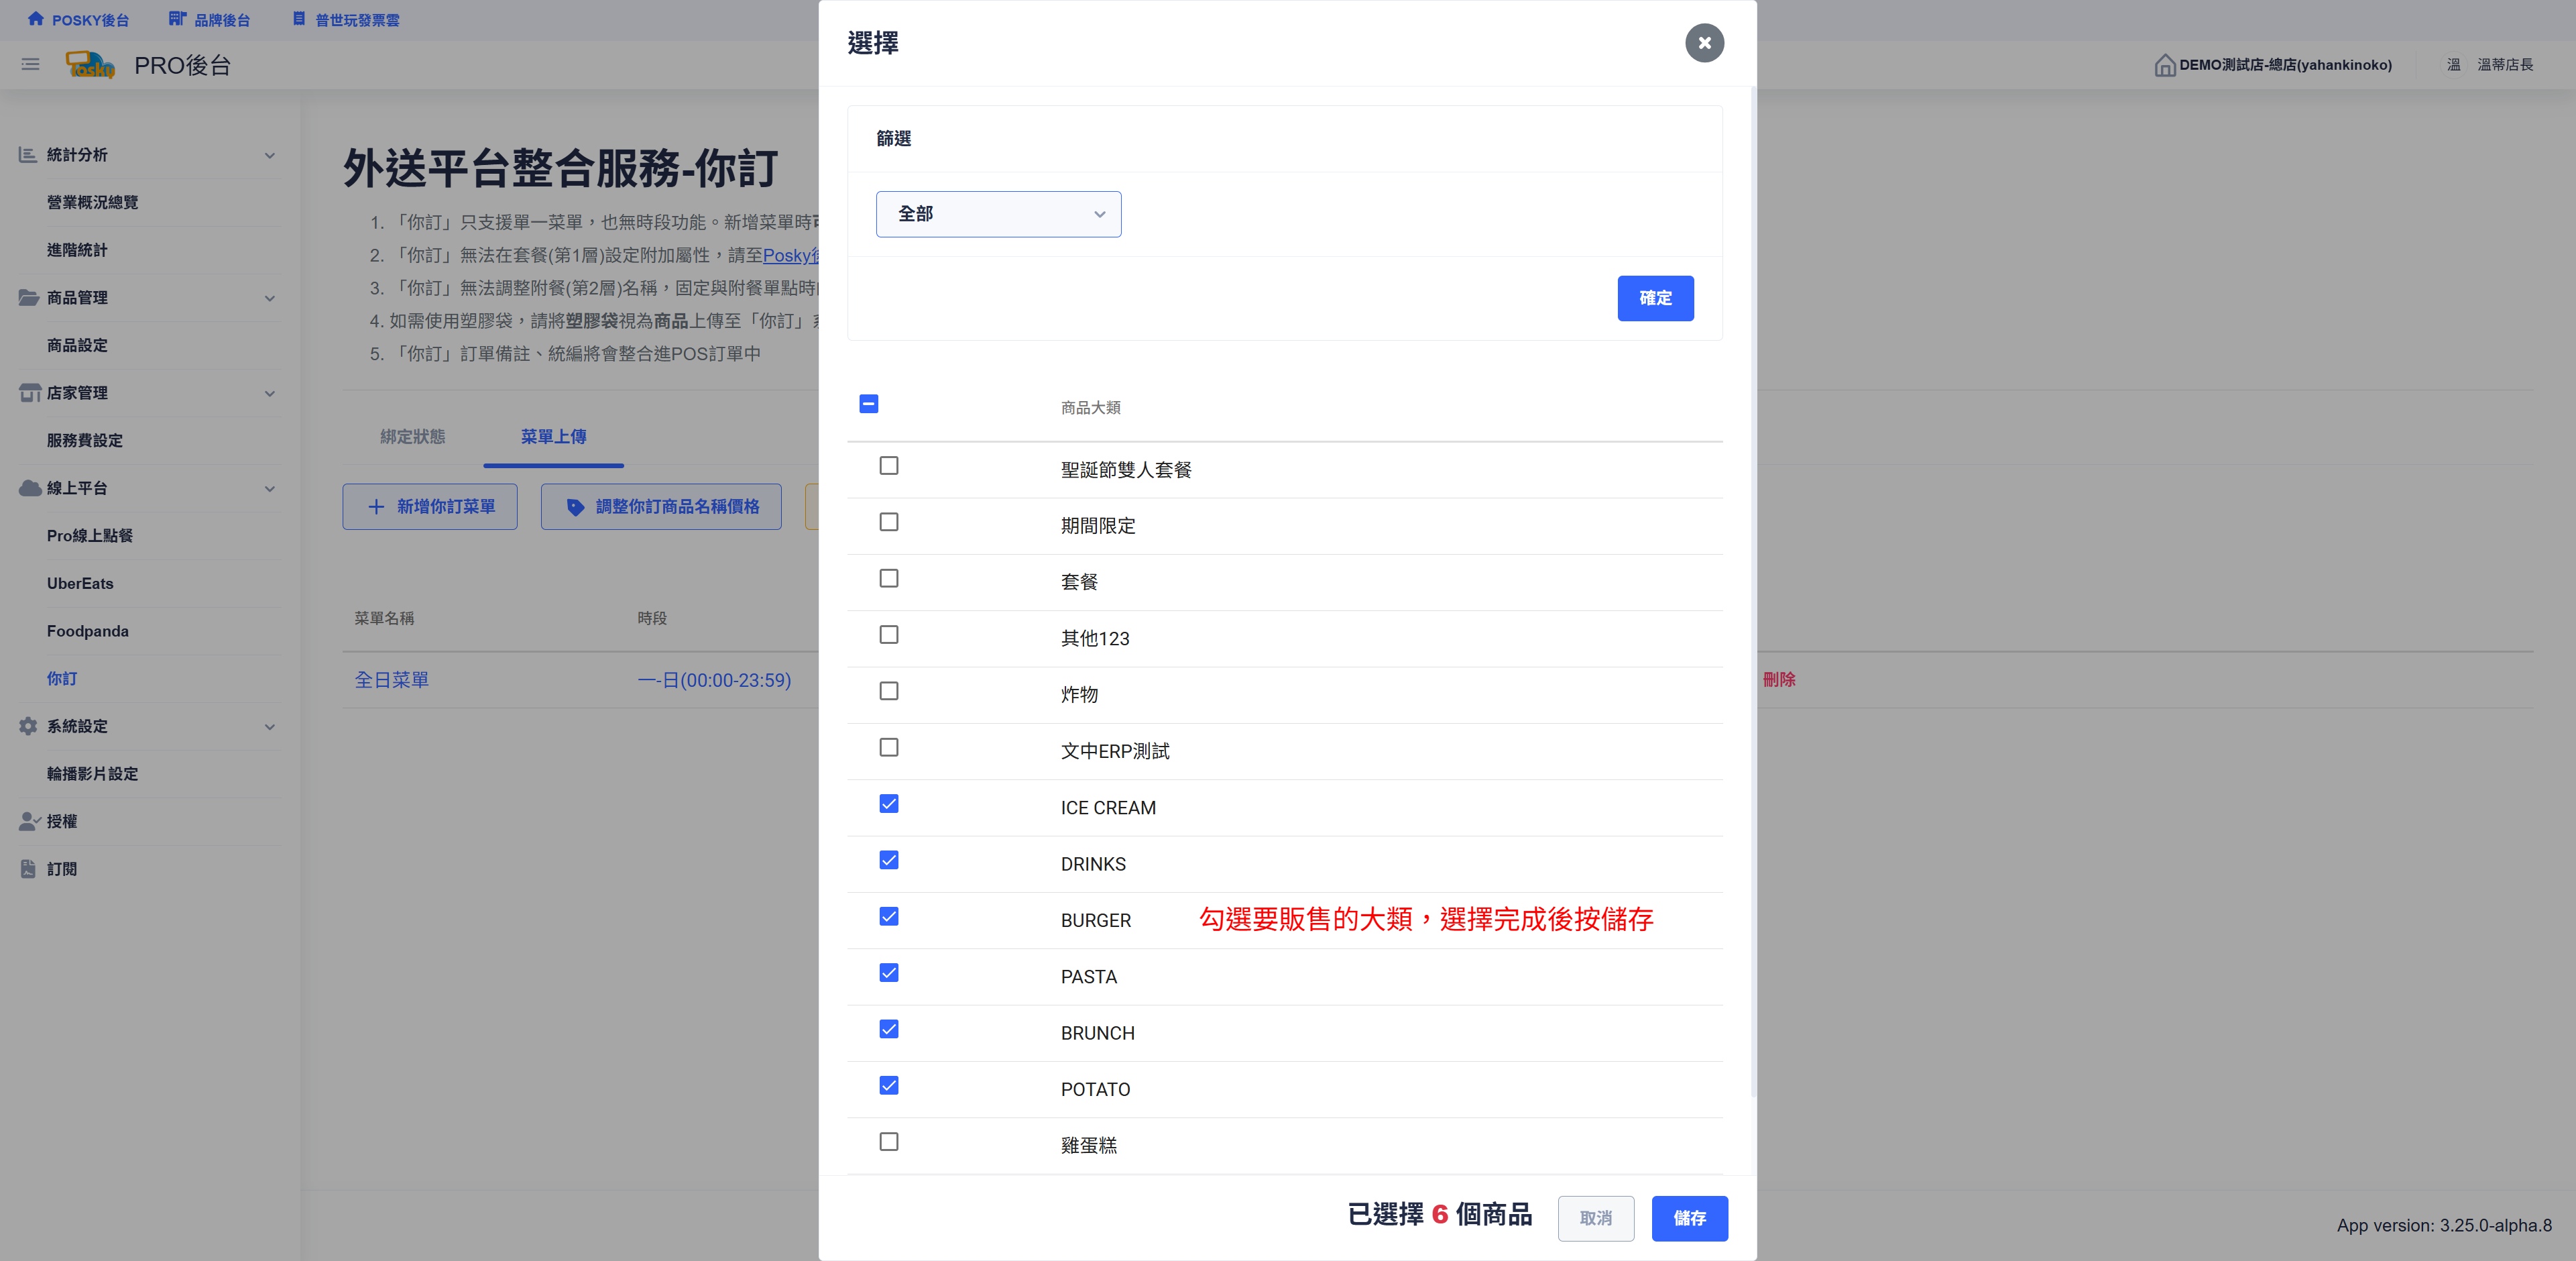Viewport: 2576px width, 1261px height.
Task: Click the hamburger menu icon
Action: point(30,65)
